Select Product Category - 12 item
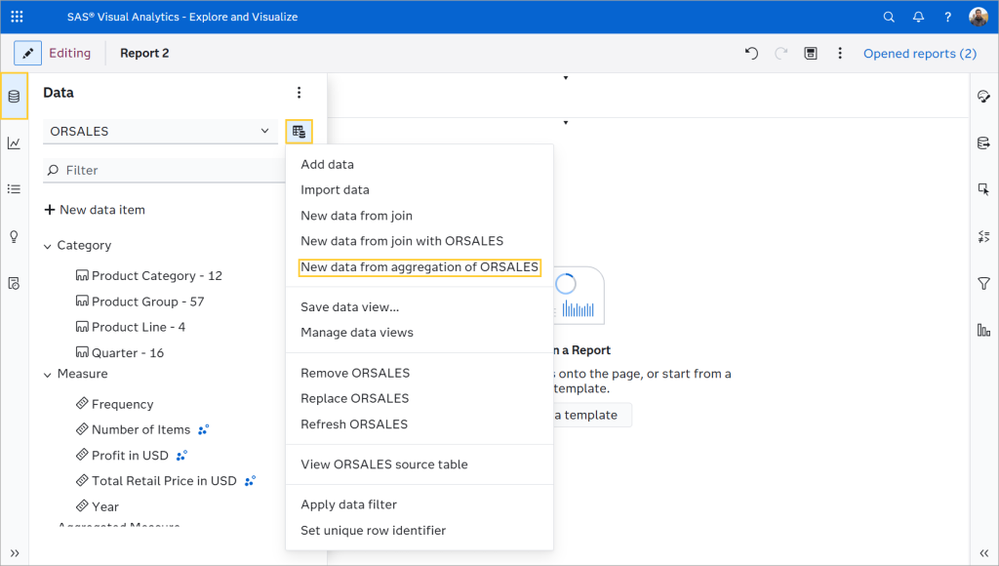 coord(148,276)
